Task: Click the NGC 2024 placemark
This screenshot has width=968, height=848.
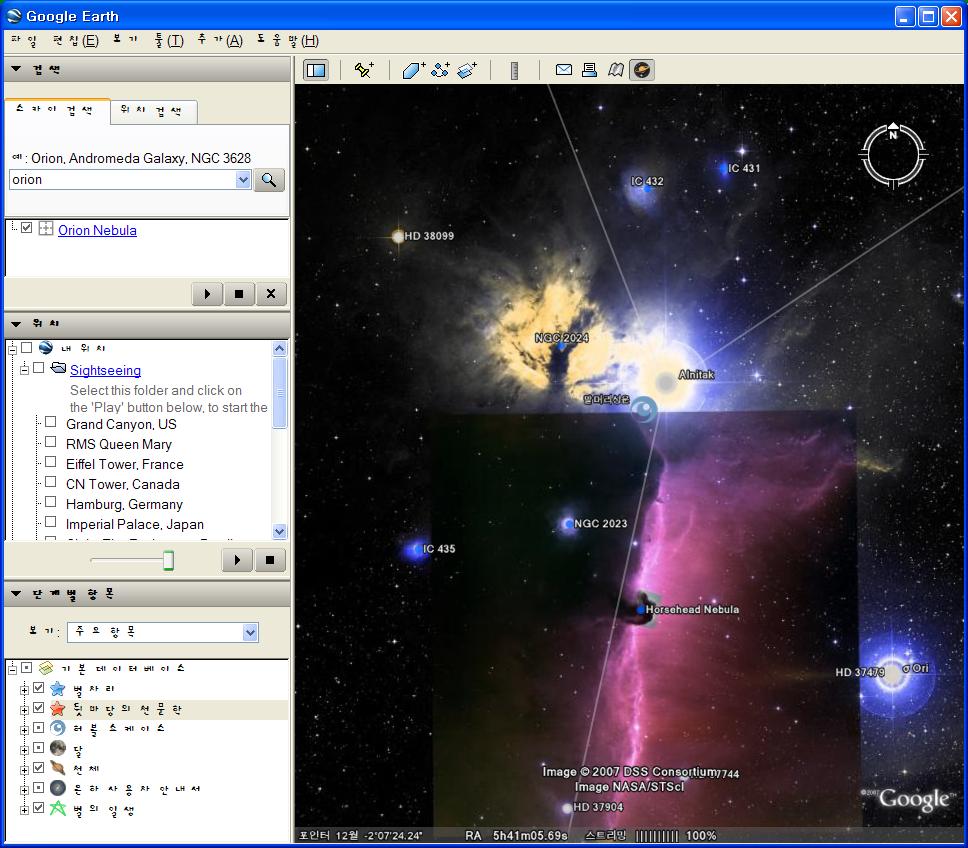Action: tap(561, 347)
